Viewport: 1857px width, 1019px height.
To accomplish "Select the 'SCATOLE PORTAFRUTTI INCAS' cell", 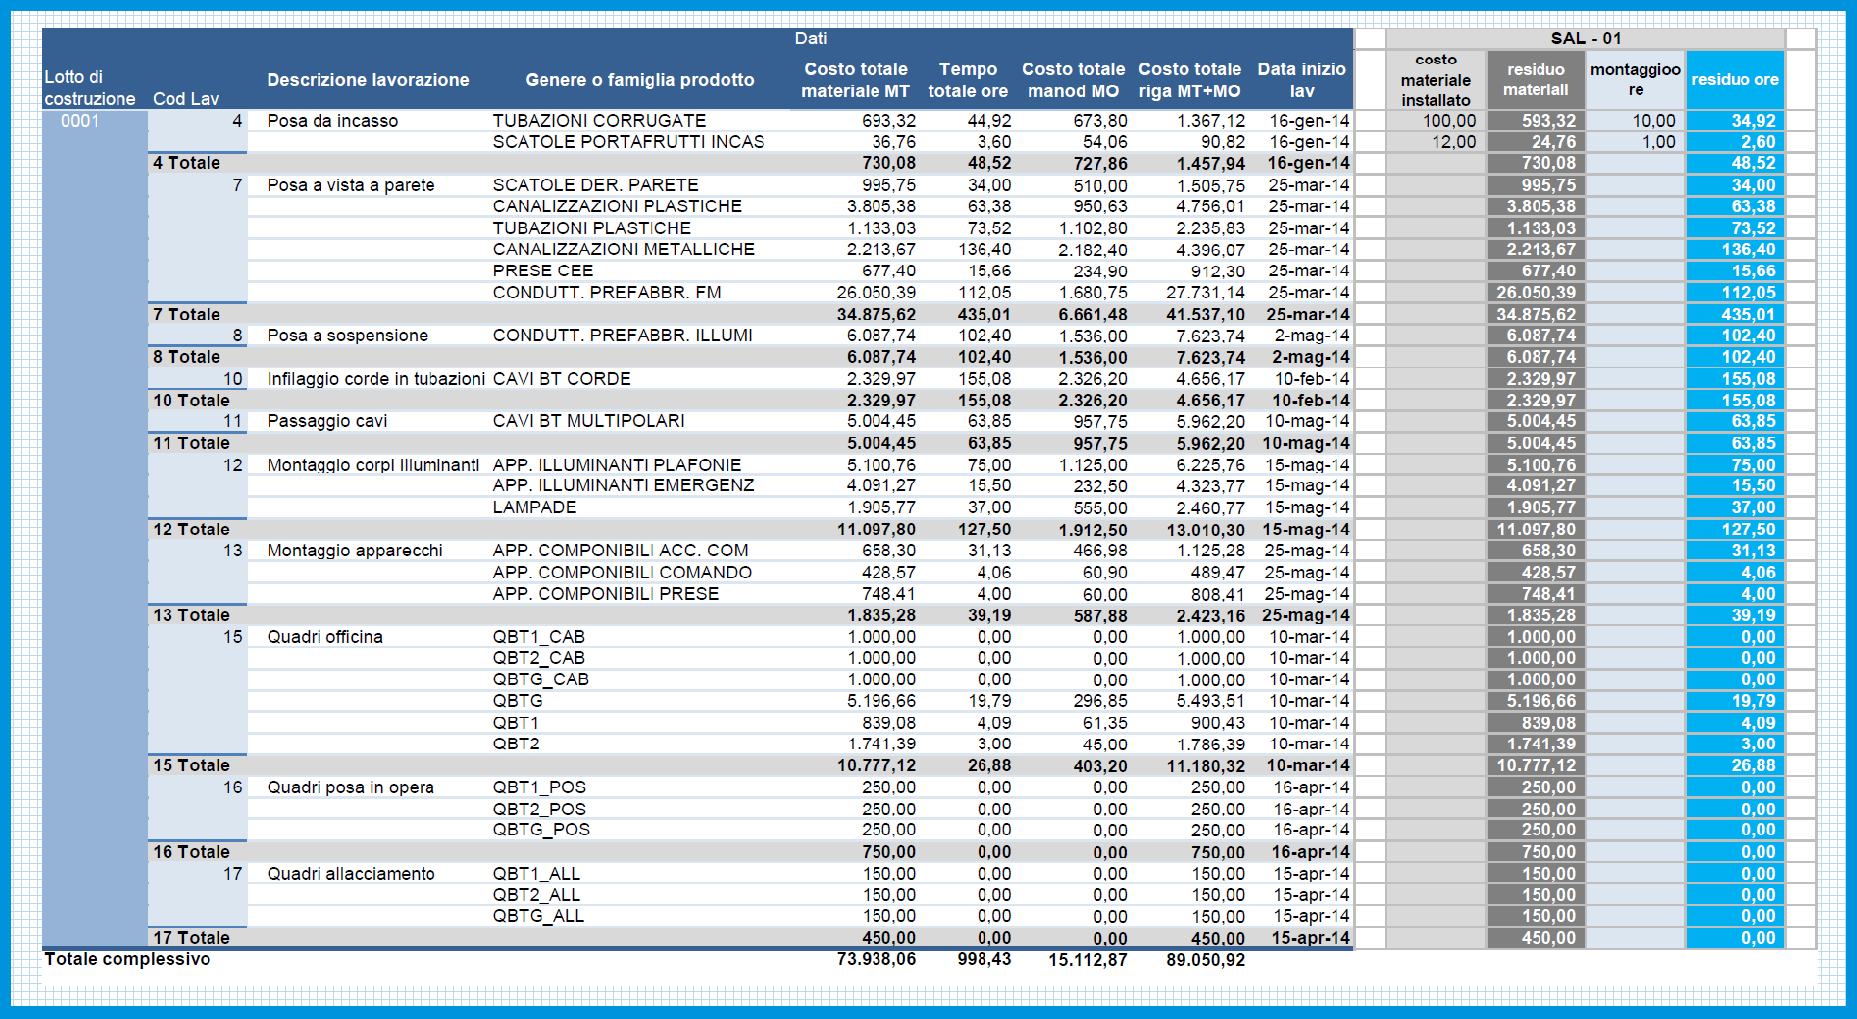I will coord(628,142).
